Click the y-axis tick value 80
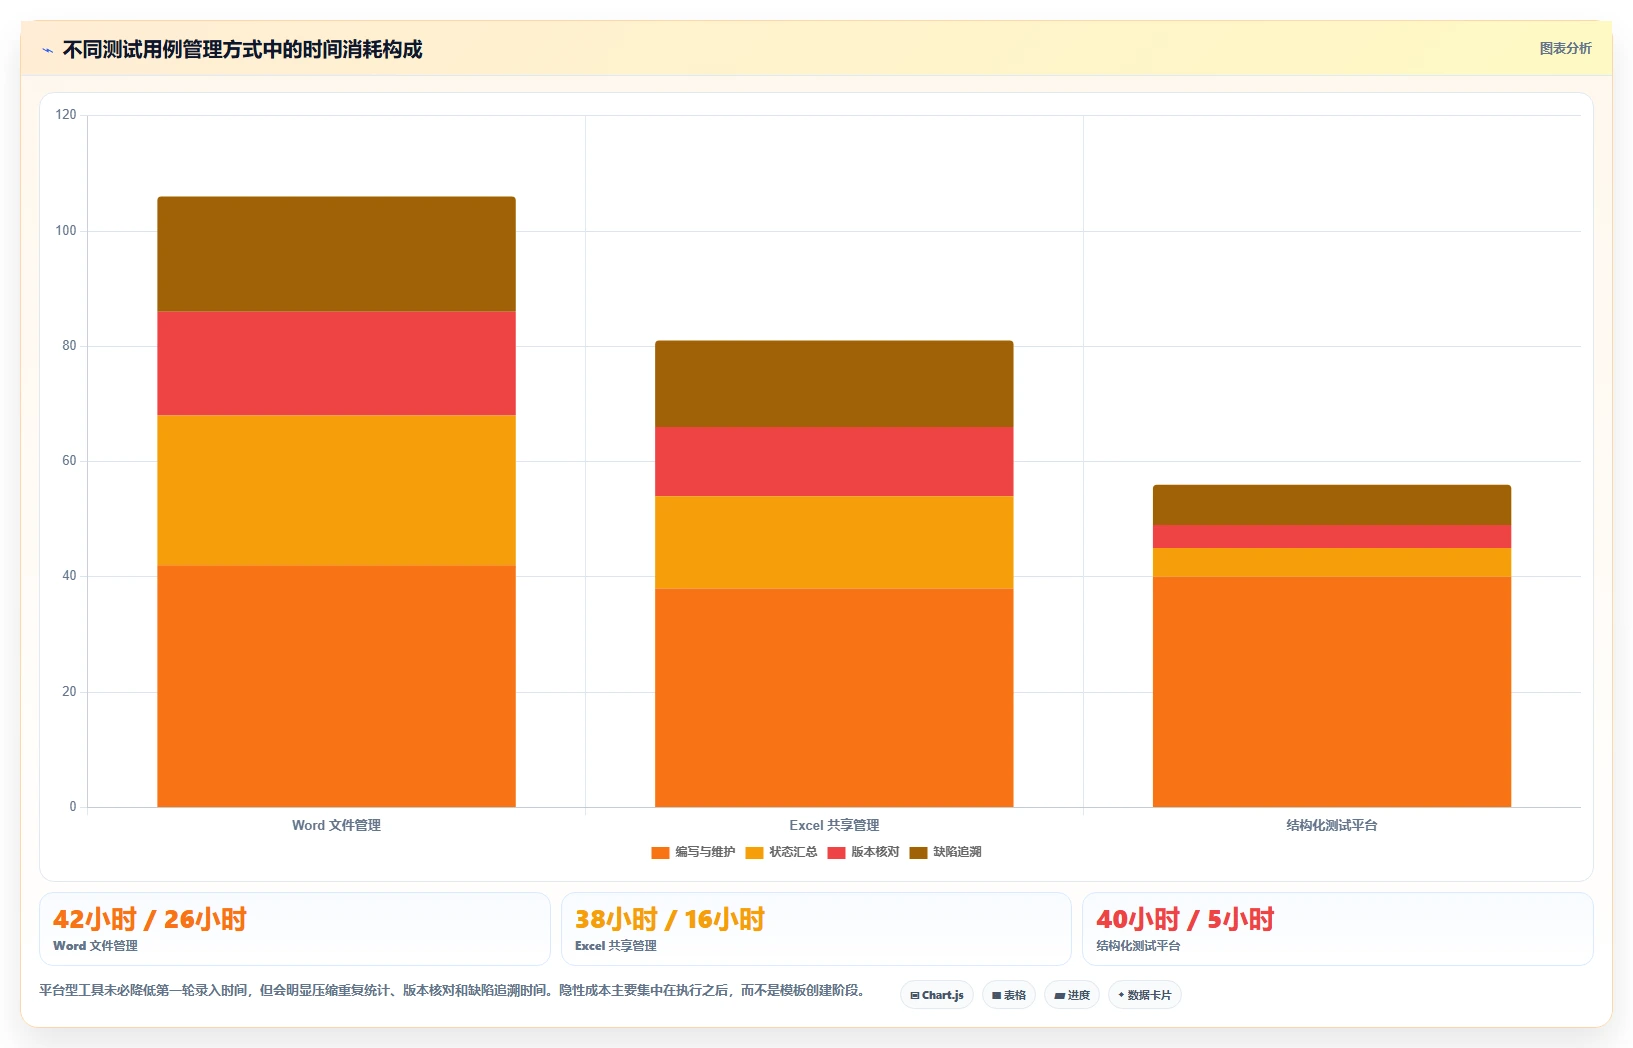The image size is (1633, 1048). pyautogui.click(x=69, y=346)
